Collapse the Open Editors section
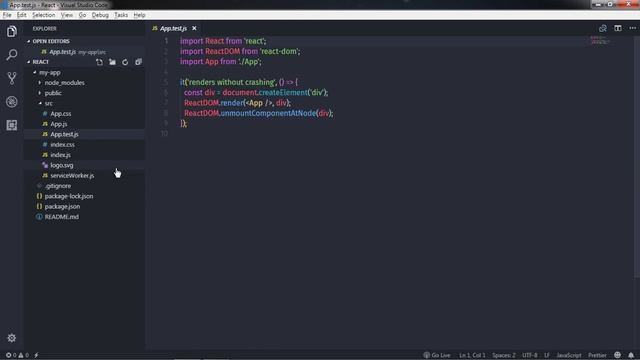This screenshot has height=360, width=640. click(51, 41)
